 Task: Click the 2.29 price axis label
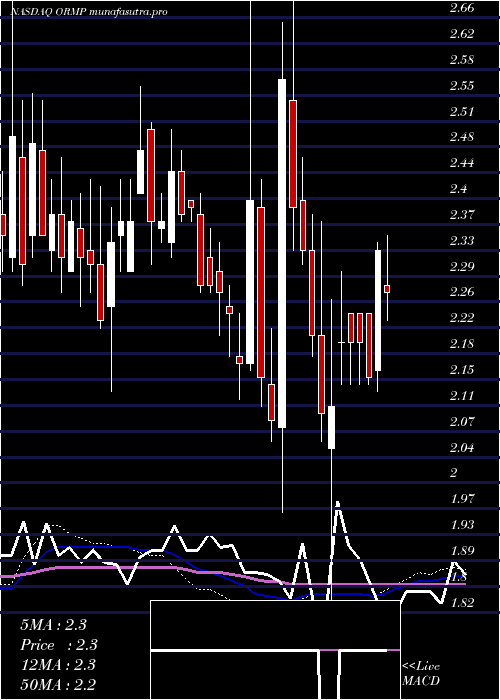462,267
